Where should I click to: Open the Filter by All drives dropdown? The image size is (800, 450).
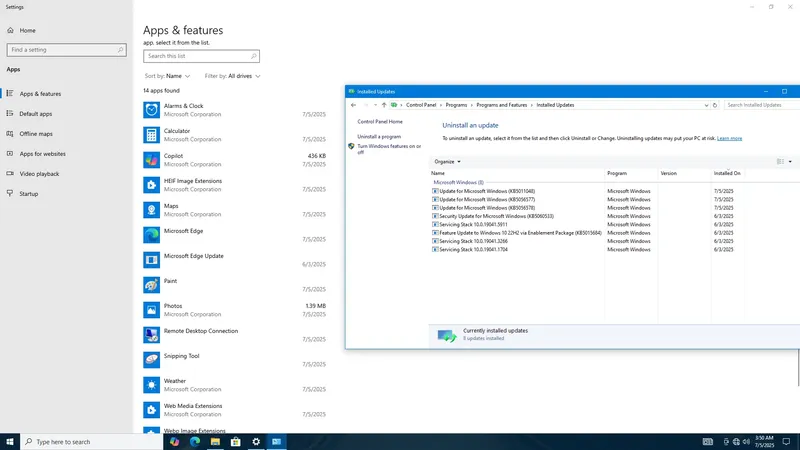pyautogui.click(x=233, y=76)
